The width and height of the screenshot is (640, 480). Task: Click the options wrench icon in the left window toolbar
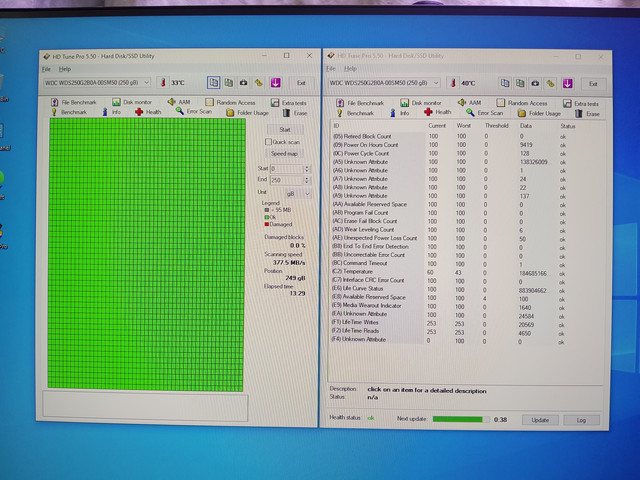[259, 83]
